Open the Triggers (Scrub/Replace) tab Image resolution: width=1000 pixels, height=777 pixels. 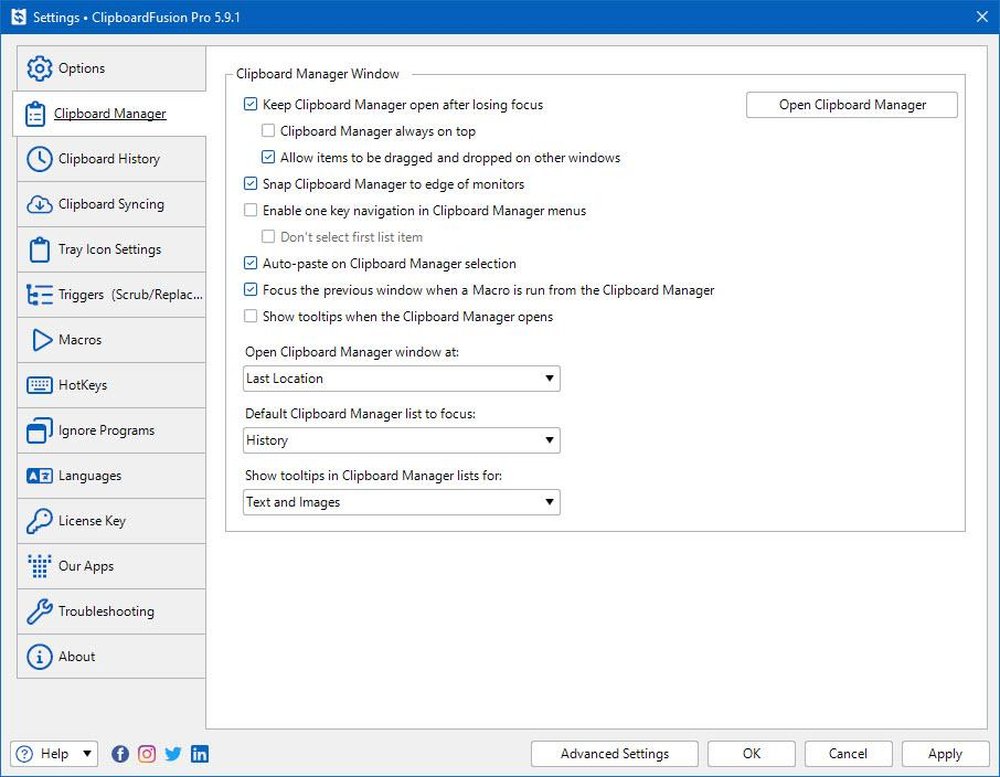(111, 295)
